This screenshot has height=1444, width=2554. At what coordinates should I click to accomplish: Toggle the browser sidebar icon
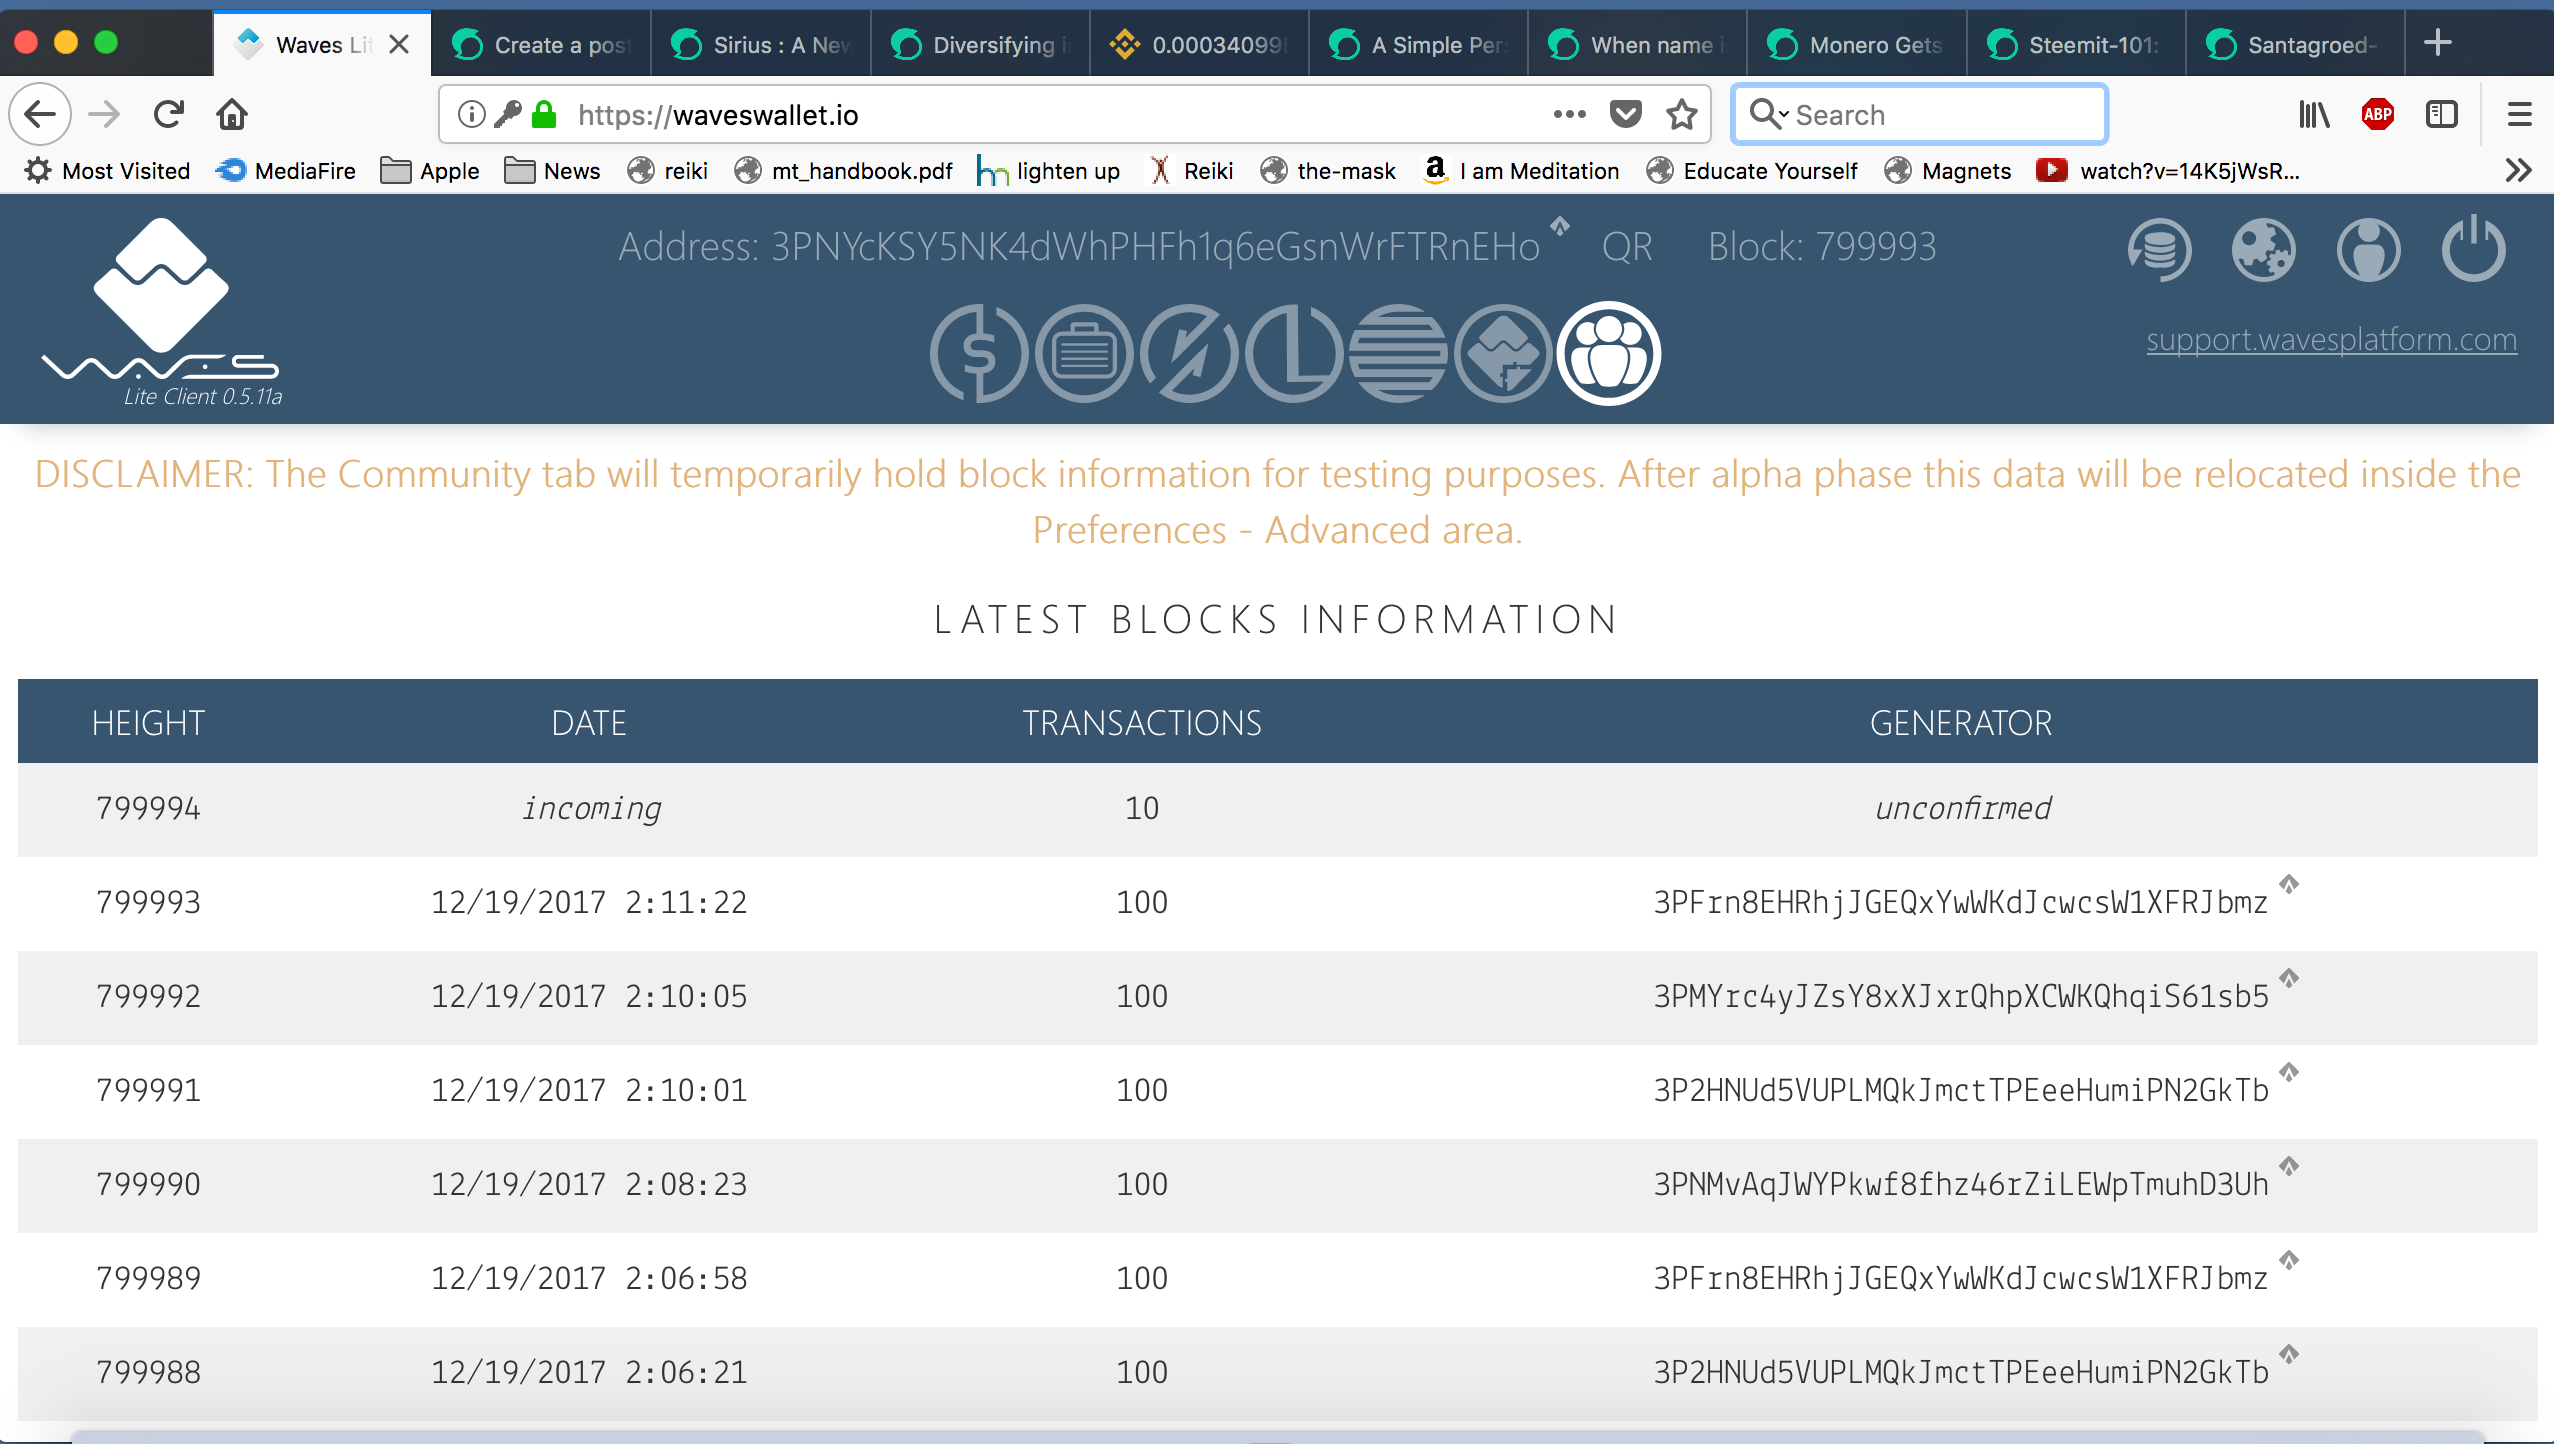pyautogui.click(x=2442, y=114)
